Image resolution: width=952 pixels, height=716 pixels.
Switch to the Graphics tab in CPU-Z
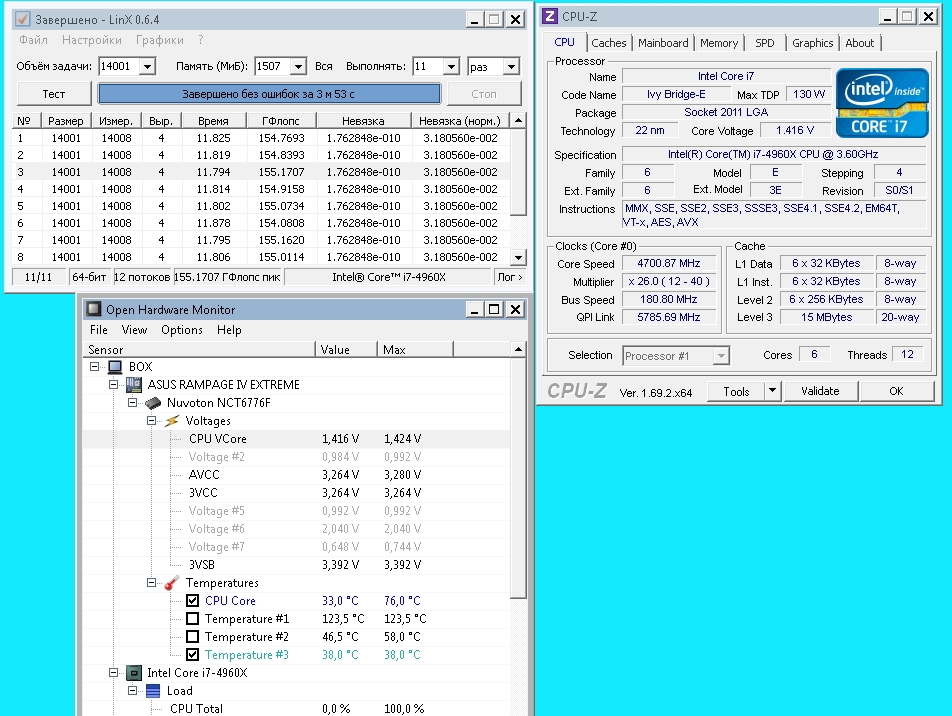pyautogui.click(x=812, y=43)
